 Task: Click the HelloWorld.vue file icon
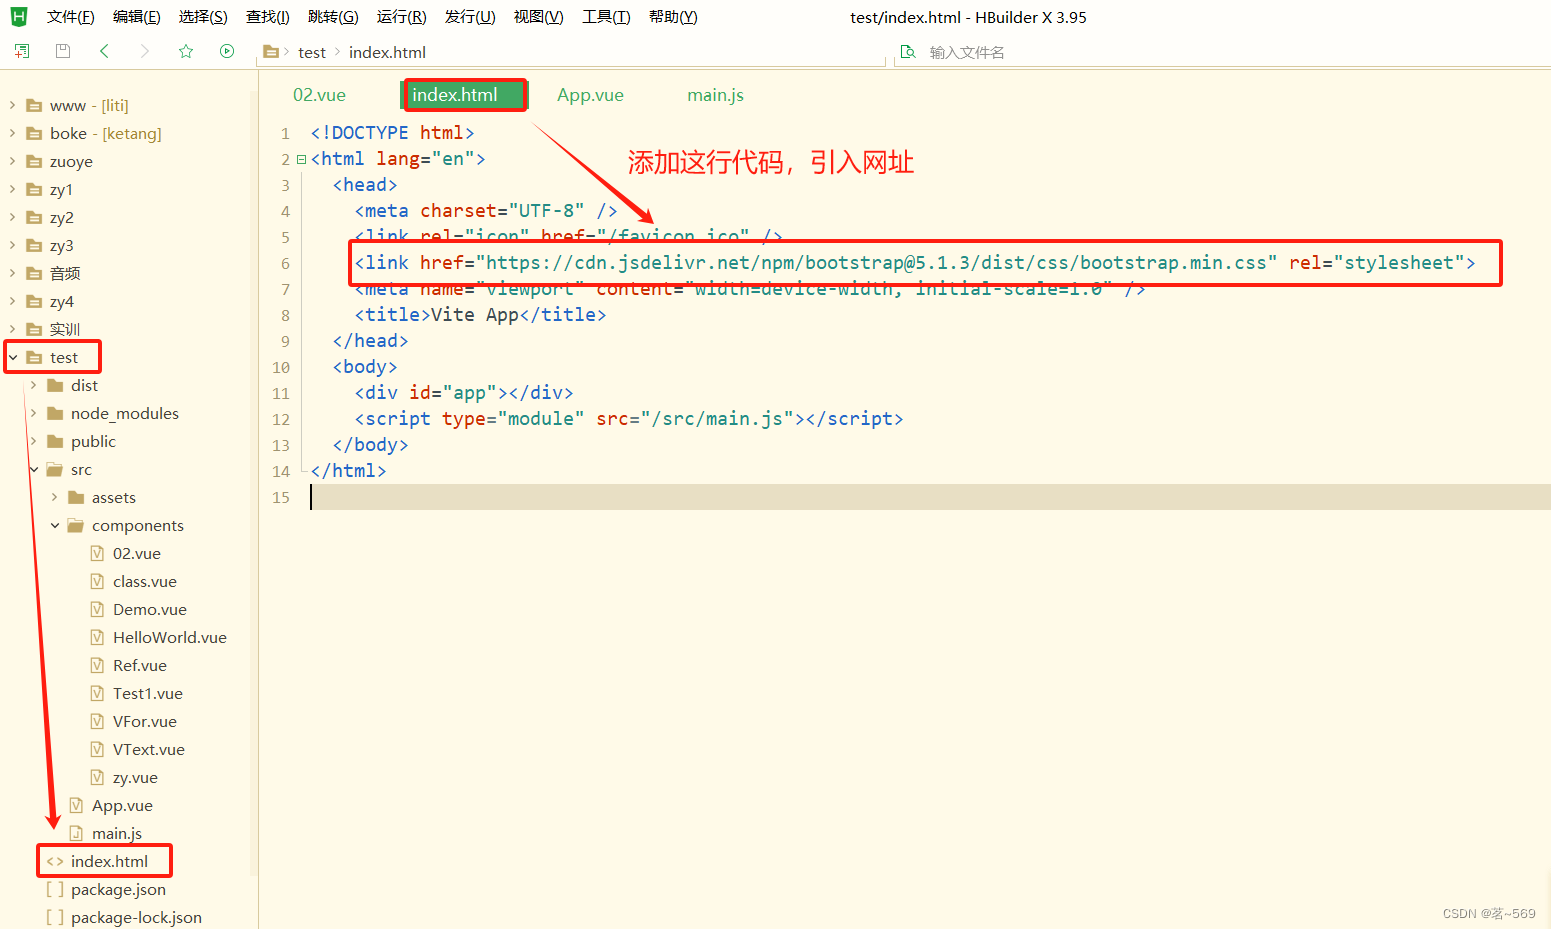(x=97, y=637)
